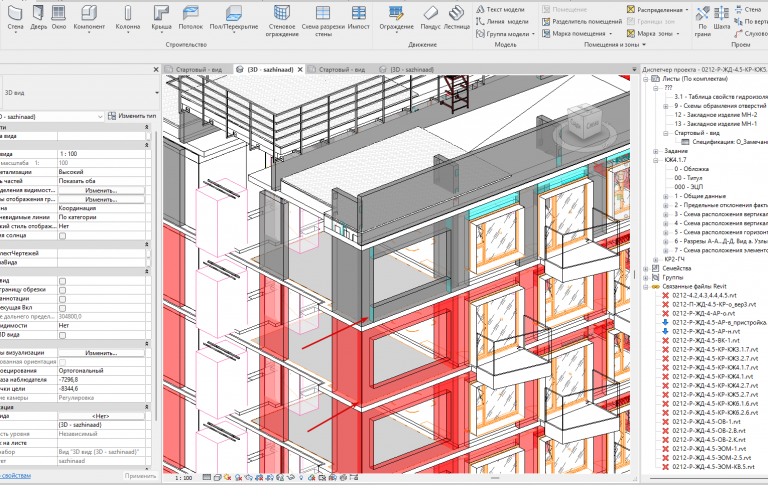Pick the Пол/Перекрытие floor tool
The width and height of the screenshot is (768, 485).
tap(234, 17)
